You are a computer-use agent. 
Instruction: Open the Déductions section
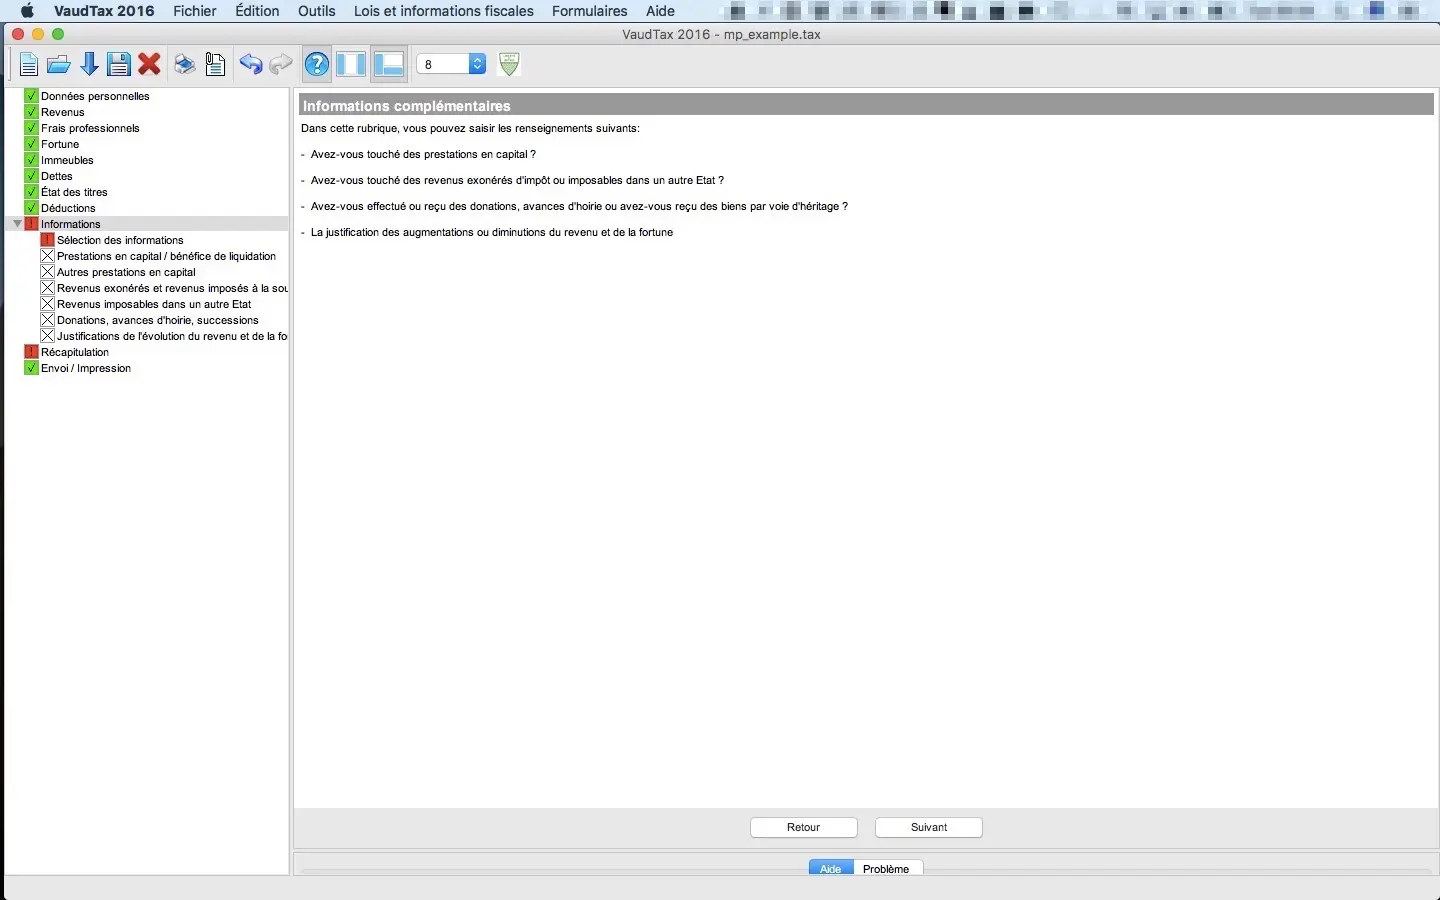(x=68, y=208)
